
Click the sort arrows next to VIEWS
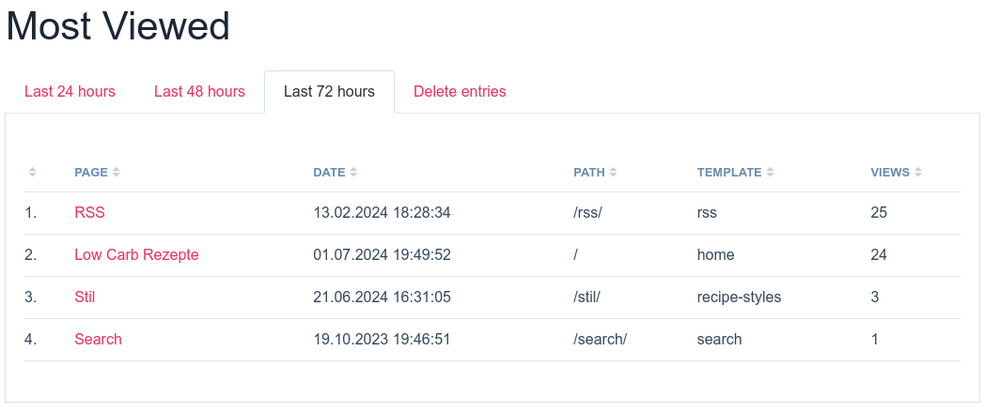(x=918, y=172)
